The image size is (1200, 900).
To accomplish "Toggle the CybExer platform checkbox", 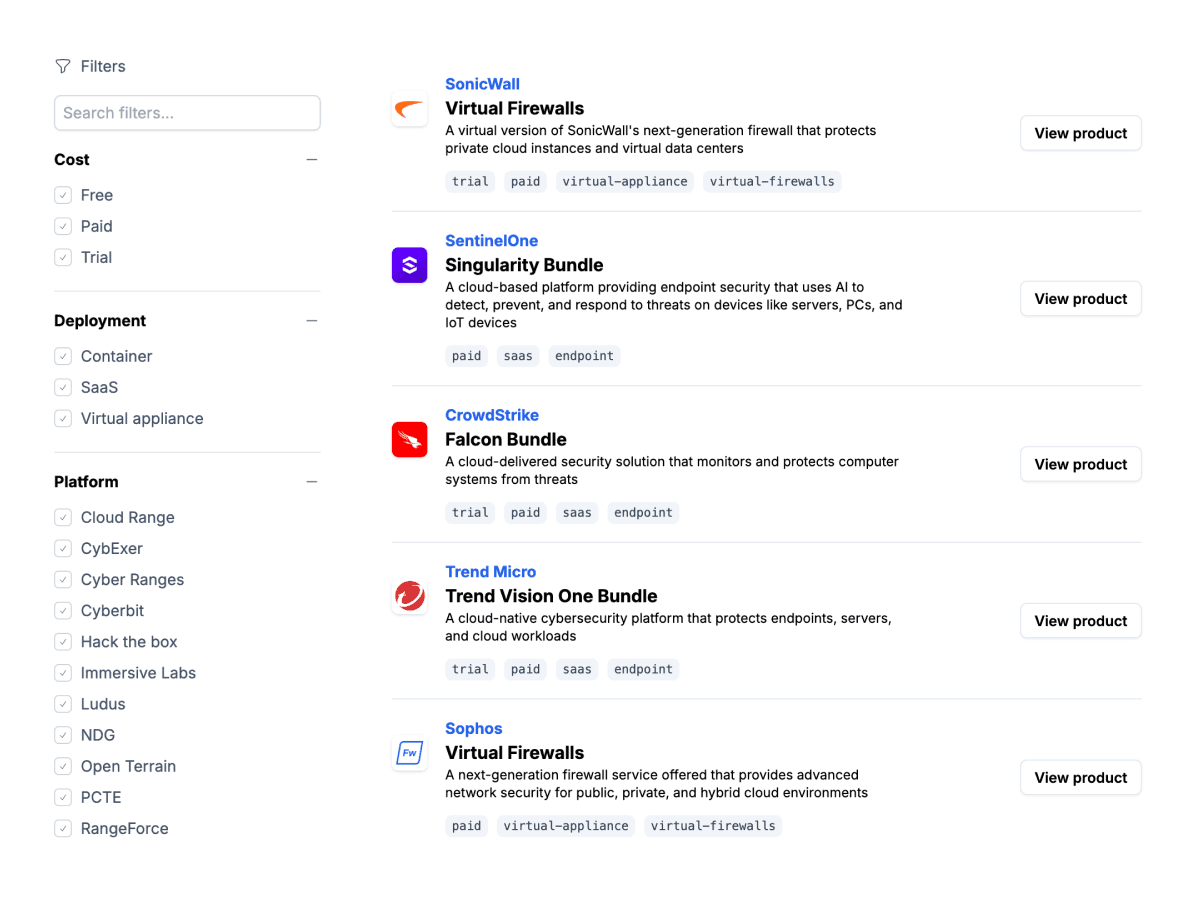I will [x=63, y=548].
